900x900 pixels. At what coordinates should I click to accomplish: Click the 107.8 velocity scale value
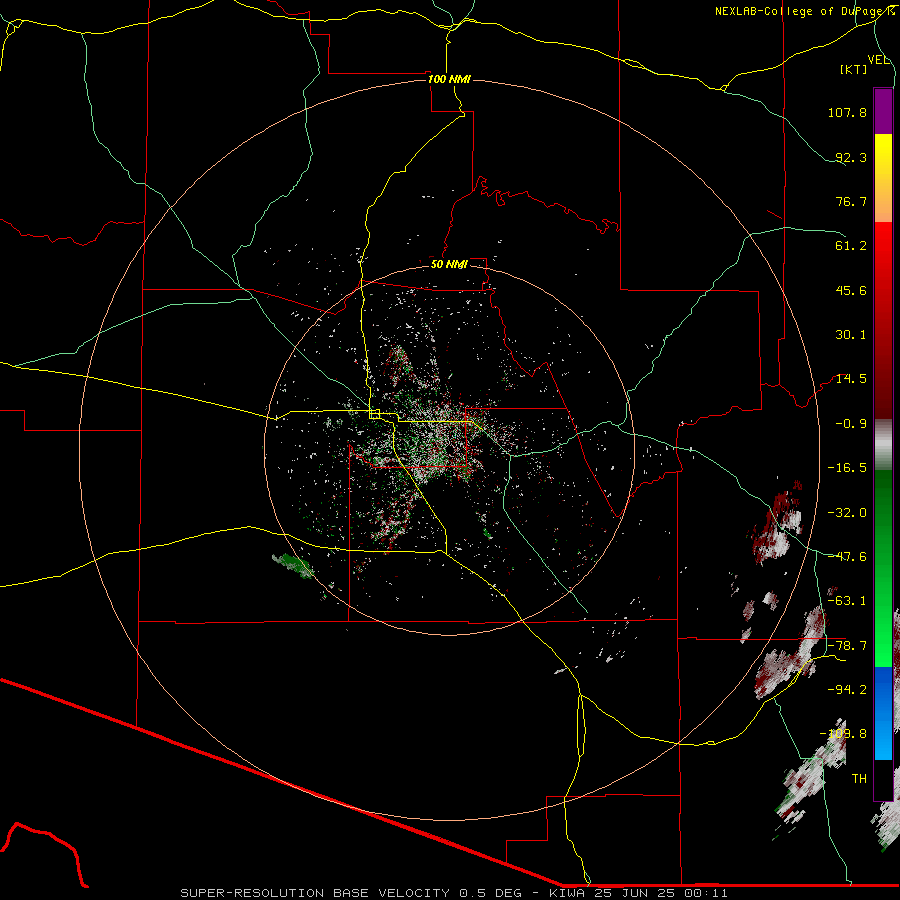pos(847,112)
